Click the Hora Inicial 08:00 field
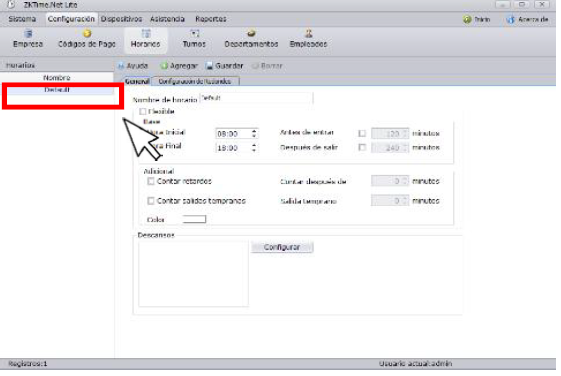The height and width of the screenshot is (376, 561). point(236,134)
